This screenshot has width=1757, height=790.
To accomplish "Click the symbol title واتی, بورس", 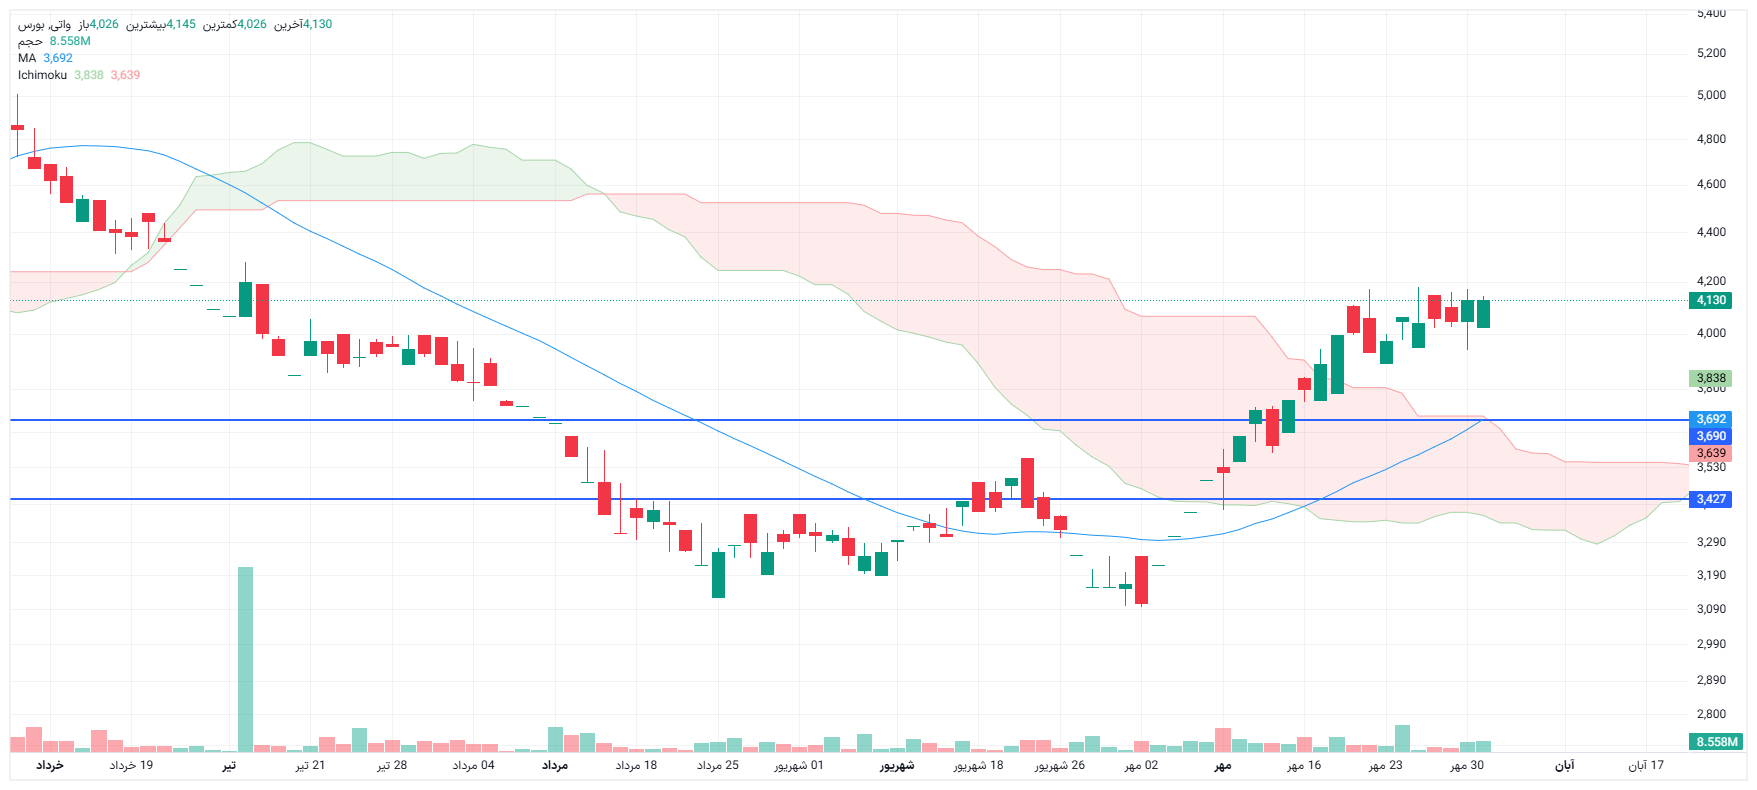I will click(x=44, y=24).
